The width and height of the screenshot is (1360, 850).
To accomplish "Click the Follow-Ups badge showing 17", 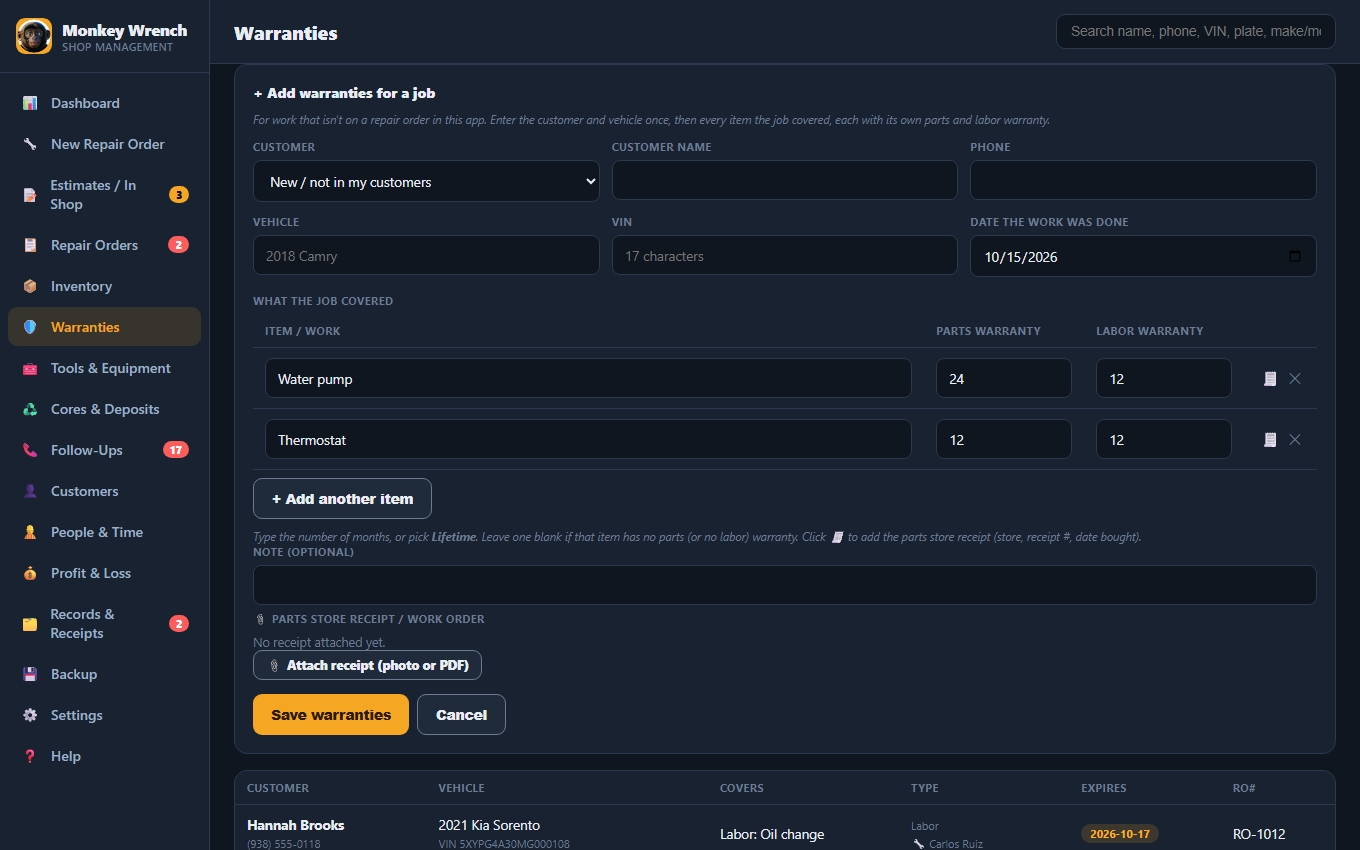I will click(176, 450).
